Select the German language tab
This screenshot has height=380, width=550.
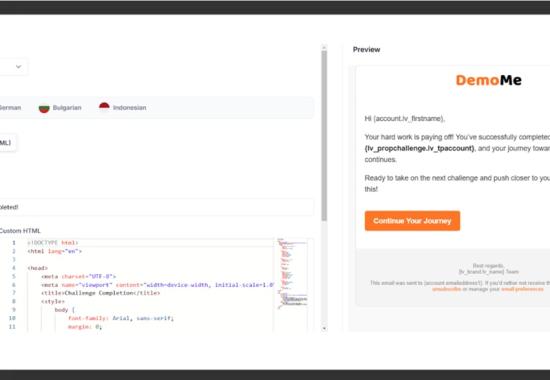[x=10, y=108]
